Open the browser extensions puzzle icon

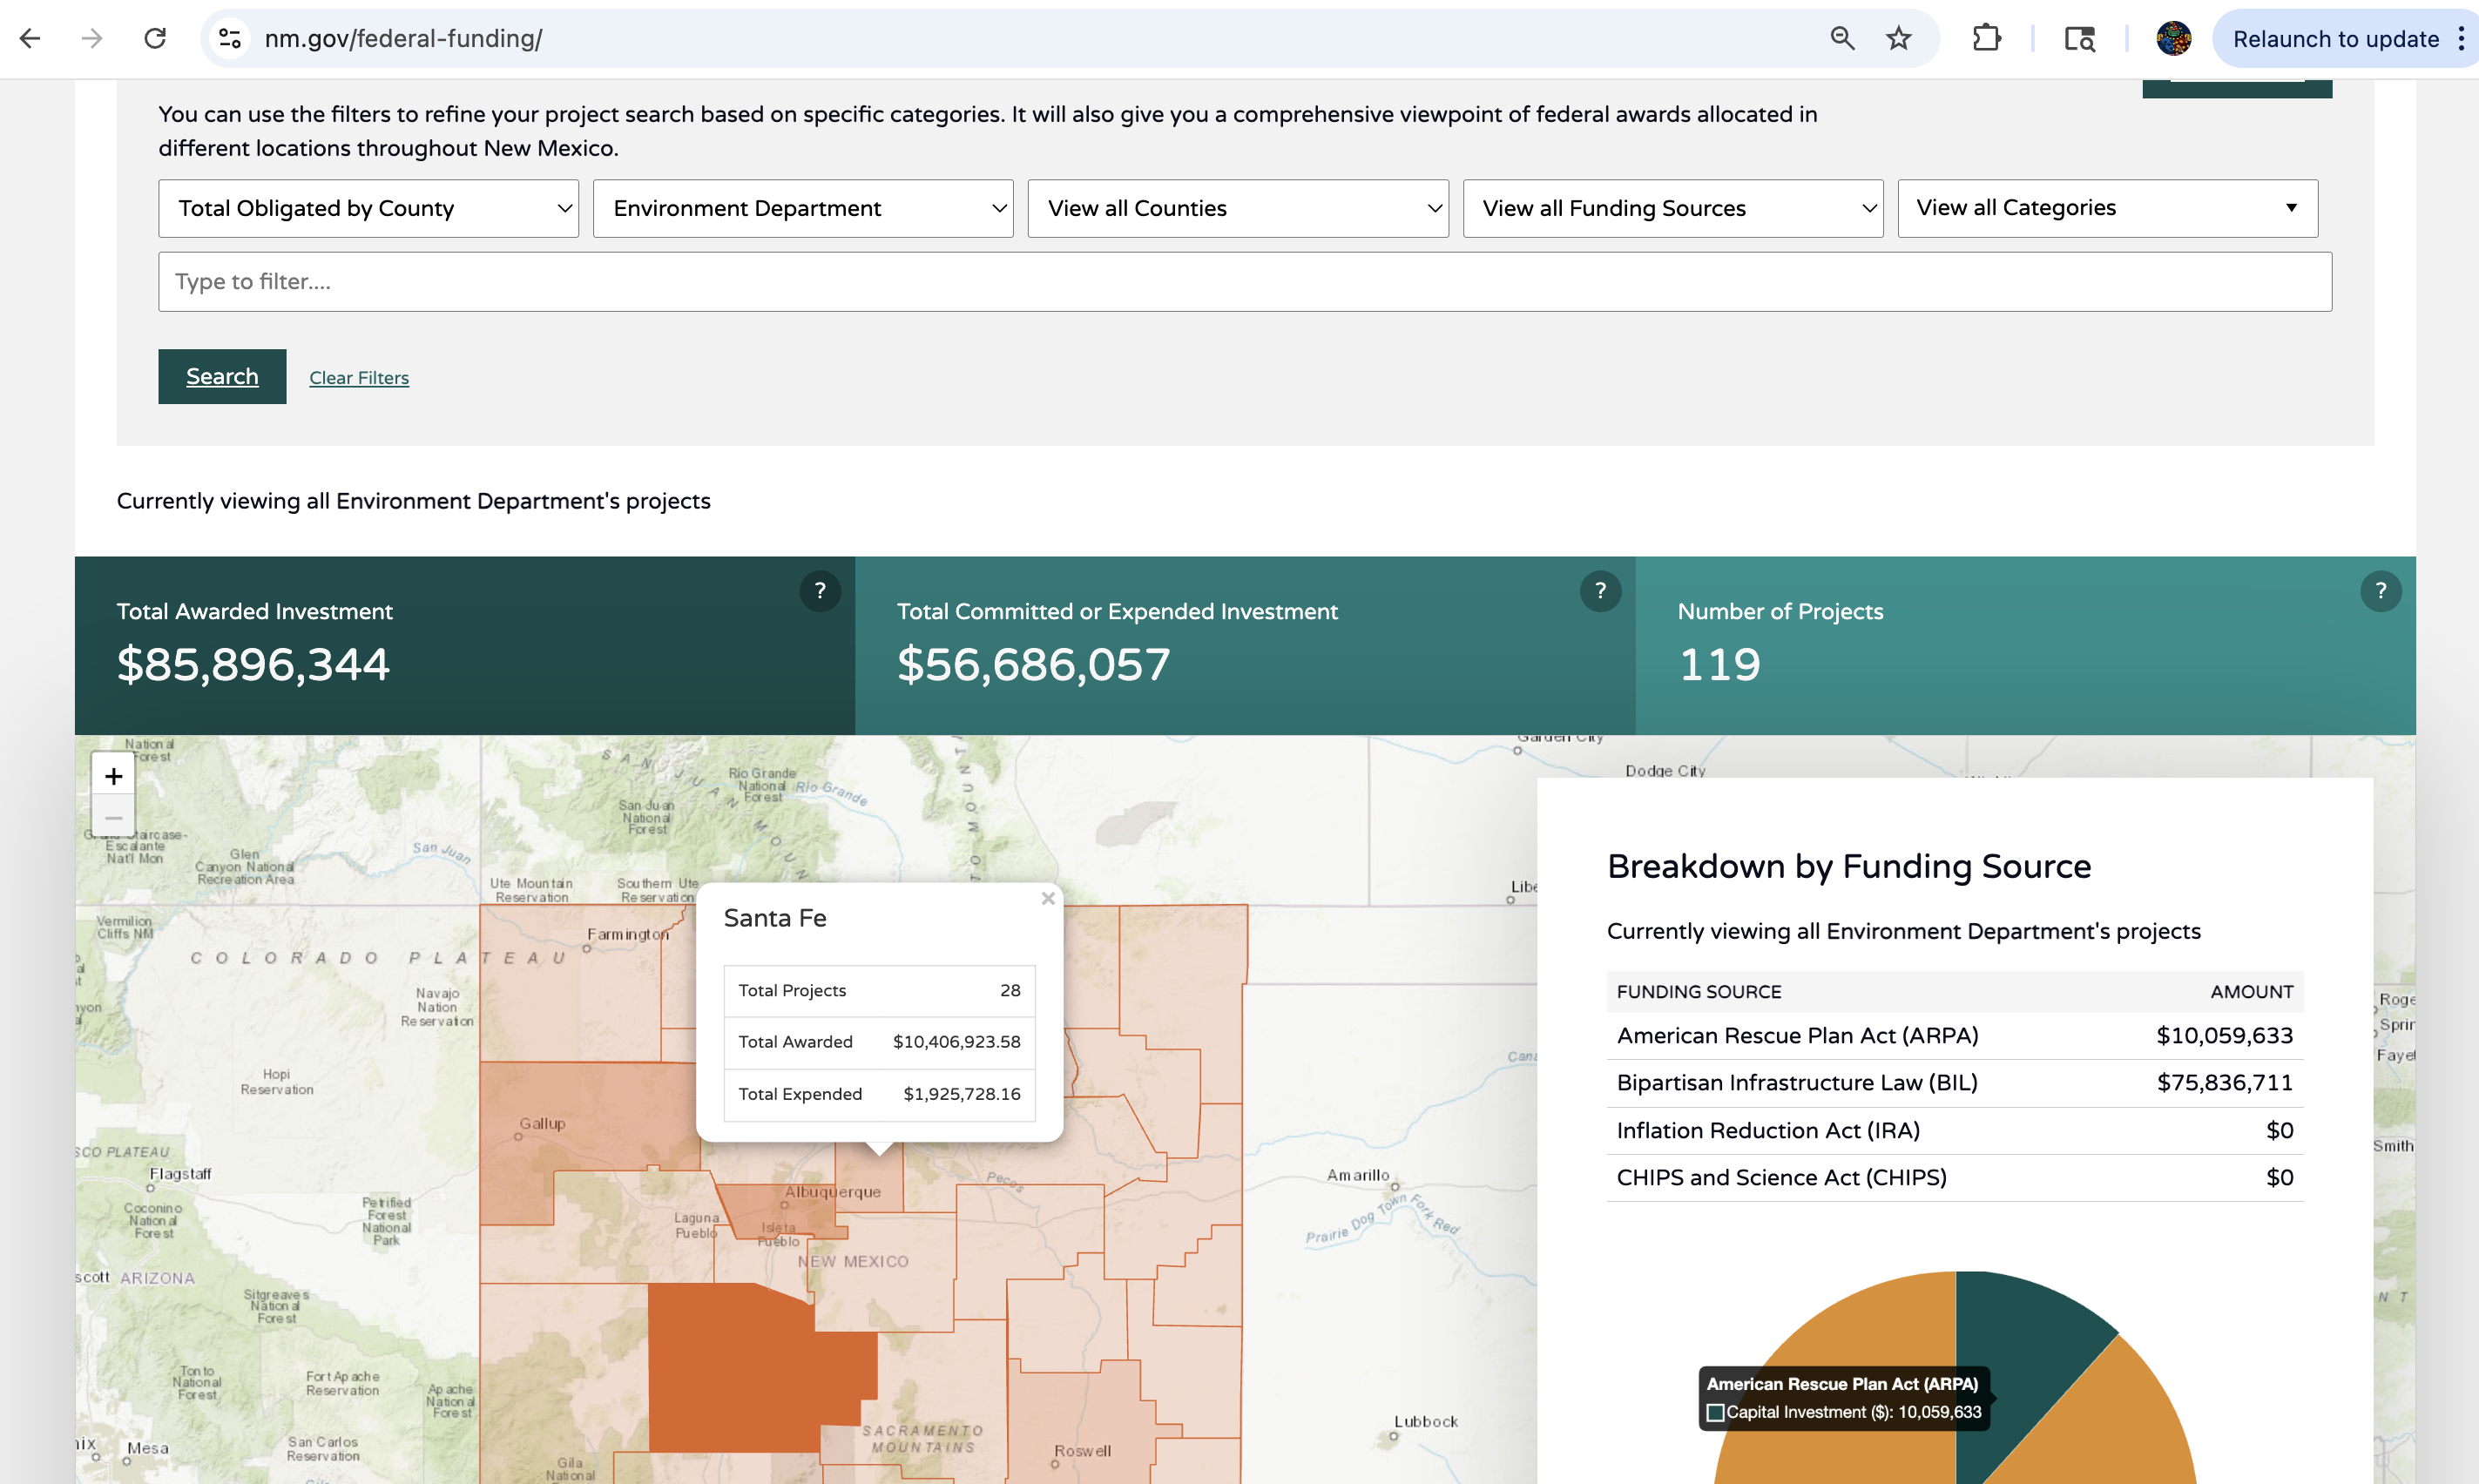coord(1986,38)
